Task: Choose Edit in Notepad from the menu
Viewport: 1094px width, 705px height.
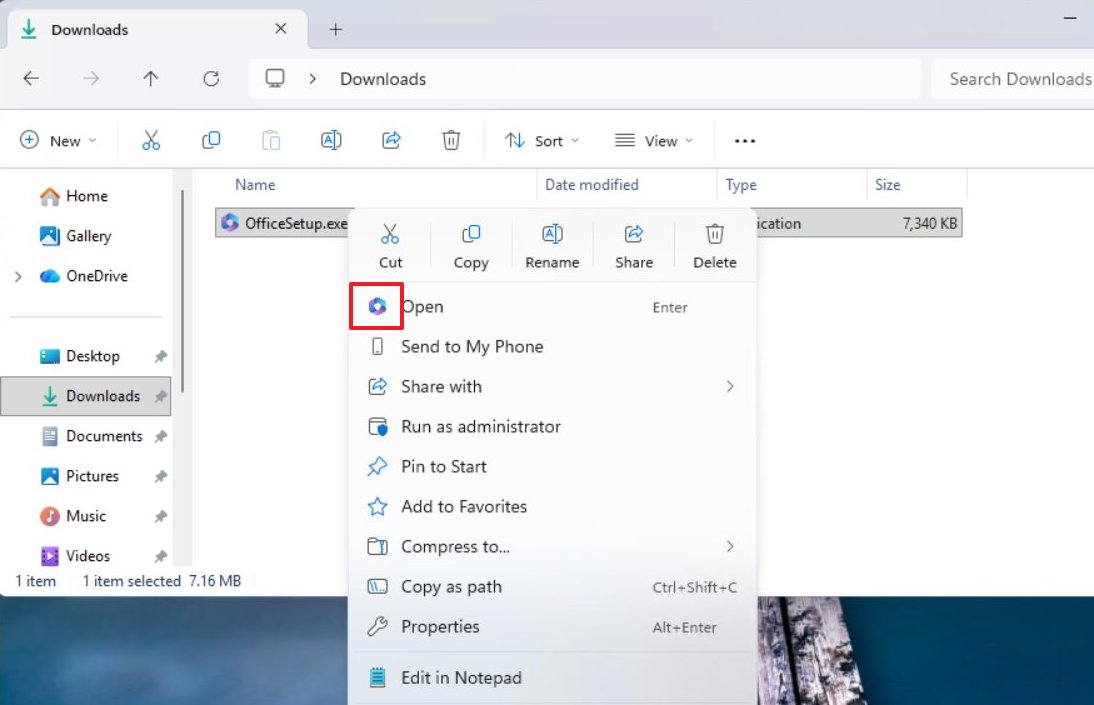Action: pyautogui.click(x=461, y=677)
